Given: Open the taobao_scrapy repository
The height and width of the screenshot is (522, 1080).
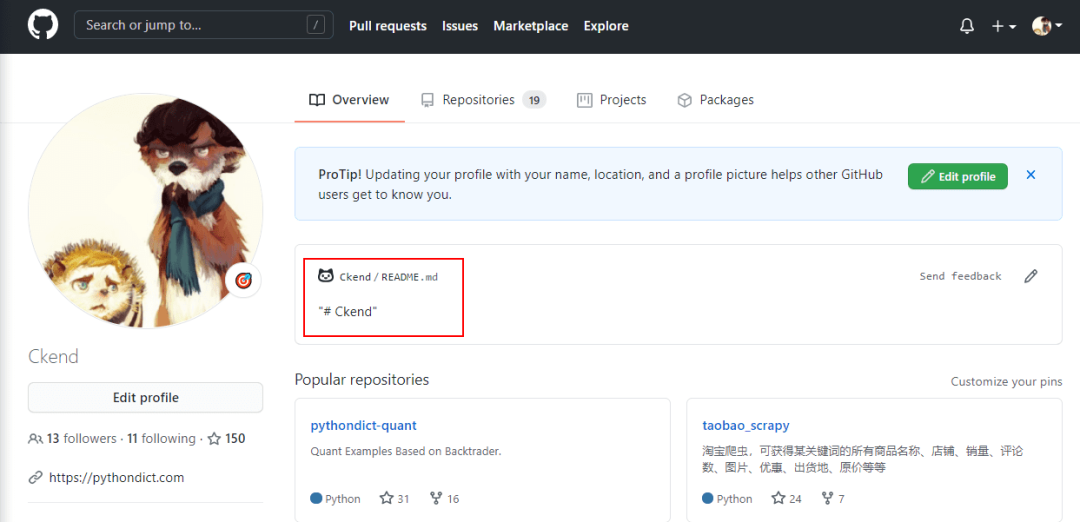Looking at the screenshot, I should coord(745,425).
